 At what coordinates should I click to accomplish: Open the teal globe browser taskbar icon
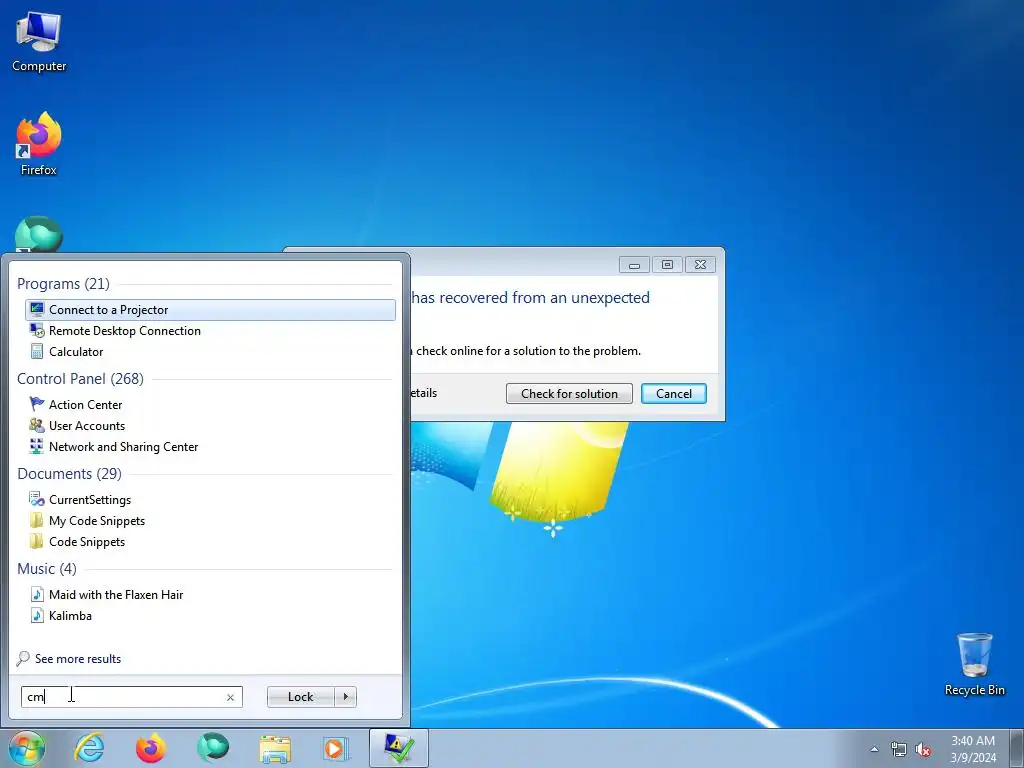tap(213, 748)
